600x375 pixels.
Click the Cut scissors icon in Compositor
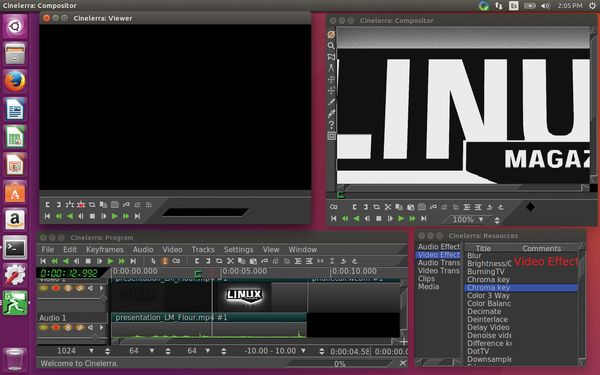[388, 207]
